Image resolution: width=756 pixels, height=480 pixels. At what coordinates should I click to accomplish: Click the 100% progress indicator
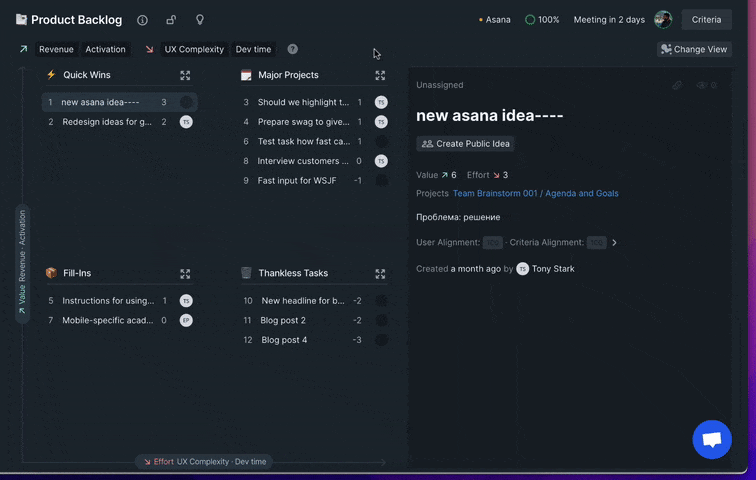[542, 20]
